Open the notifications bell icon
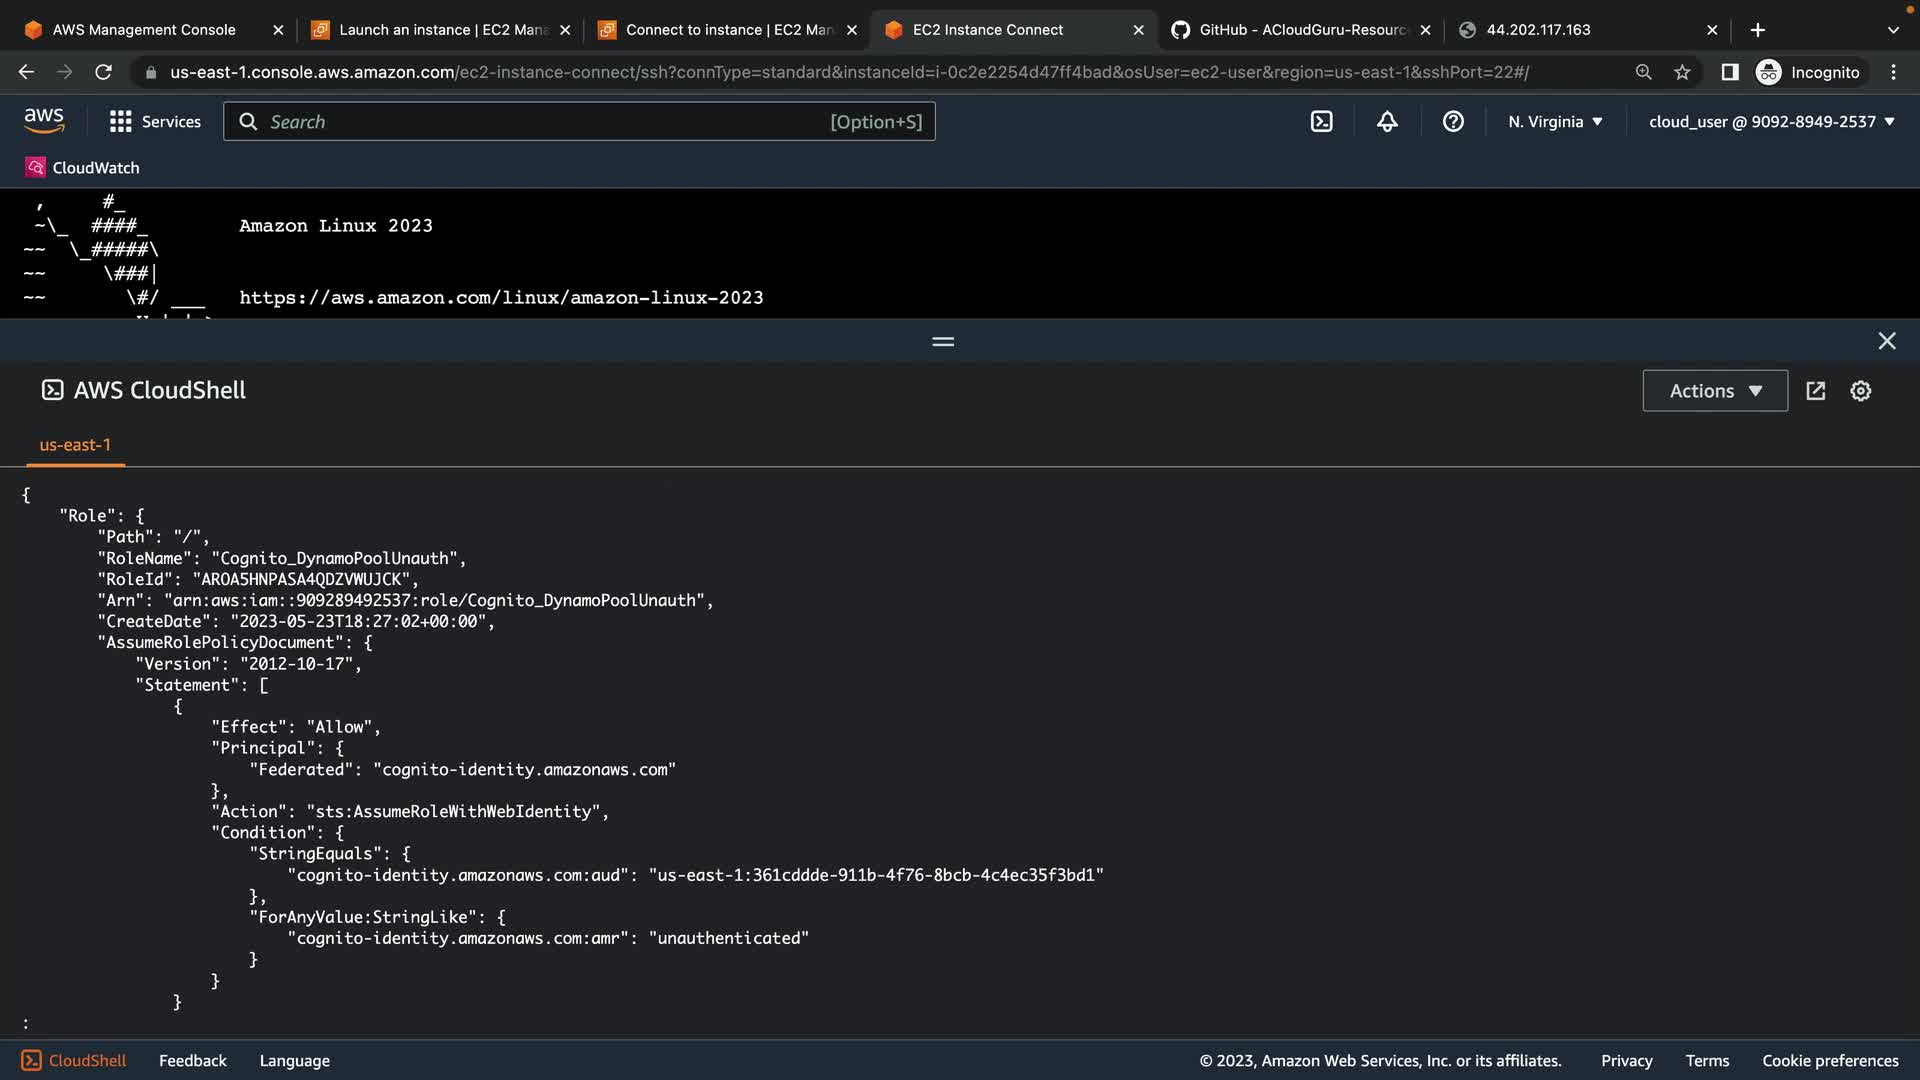Screen dimensions: 1920x1080 pyautogui.click(x=1387, y=122)
